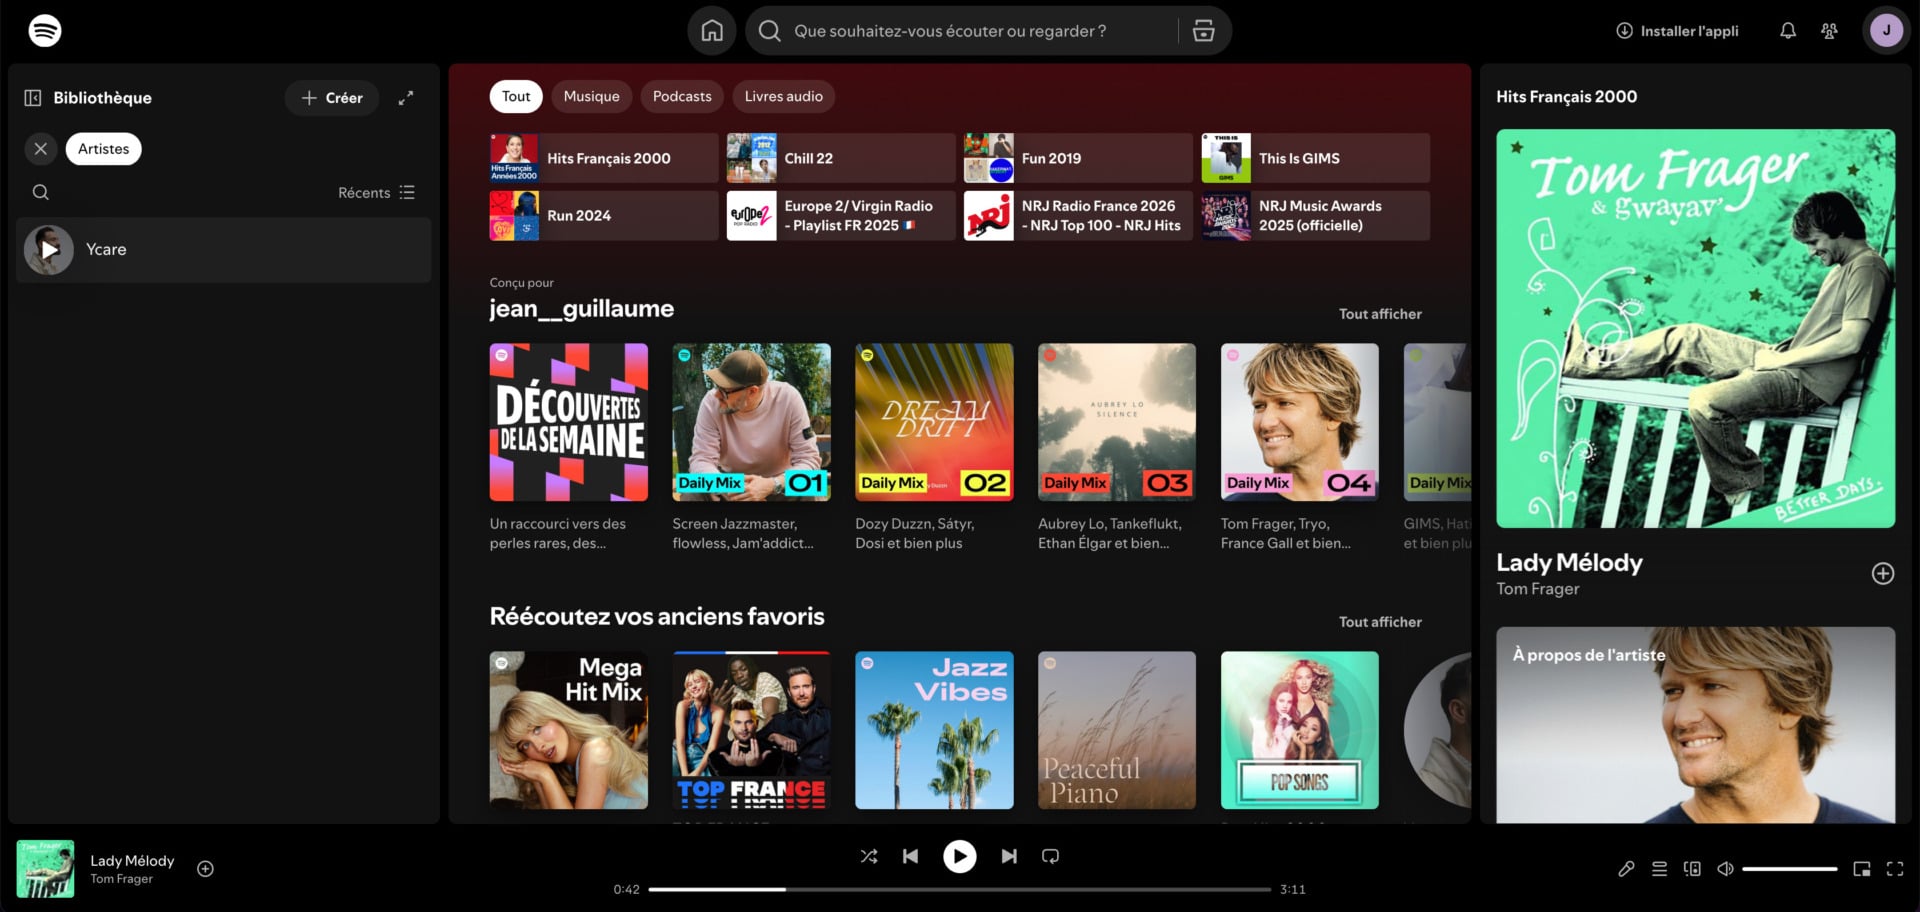Click the main play button
The image size is (1920, 912).
coord(960,856)
